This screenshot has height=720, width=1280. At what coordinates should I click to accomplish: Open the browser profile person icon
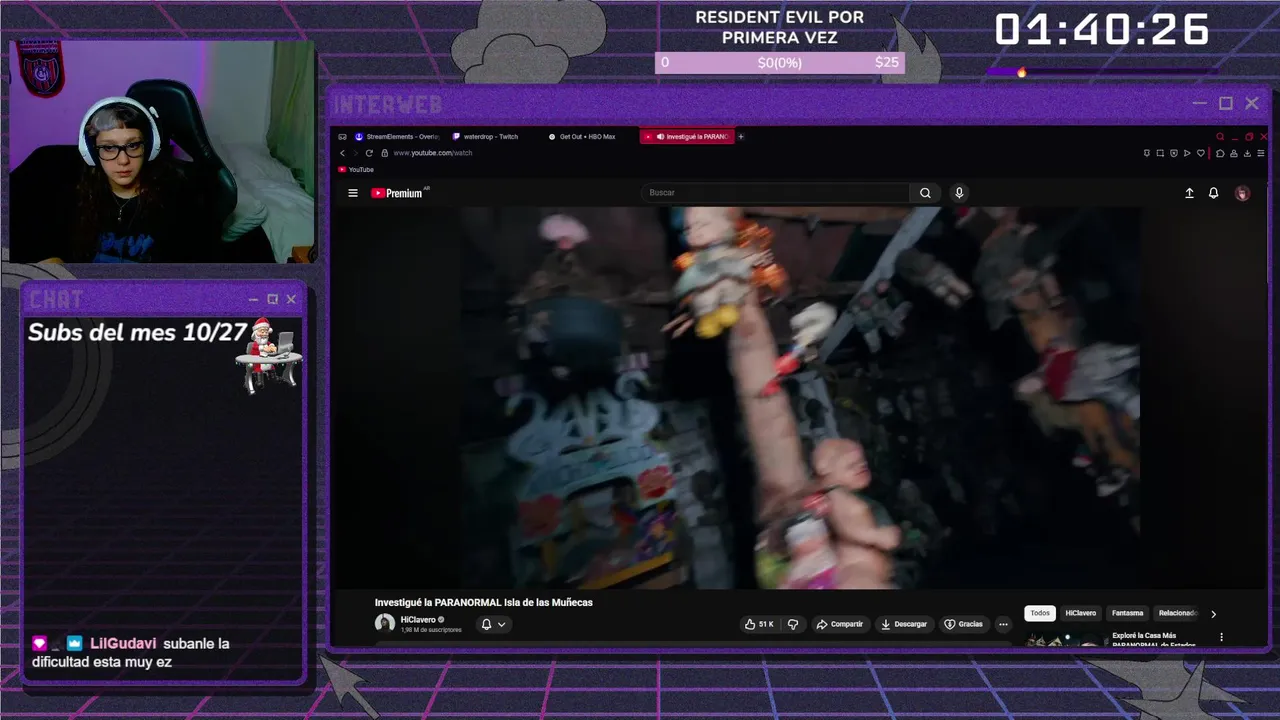(x=1234, y=153)
